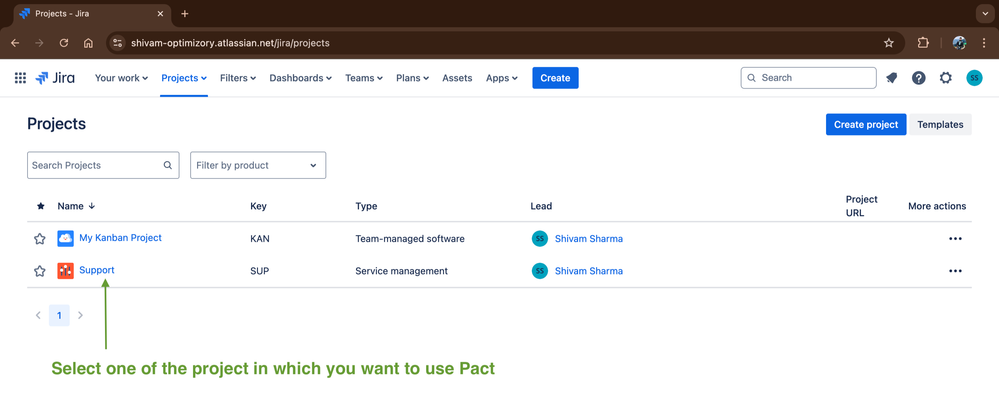This screenshot has height=397, width=999.
Task: Star the My Kanban Project
Action: click(40, 238)
